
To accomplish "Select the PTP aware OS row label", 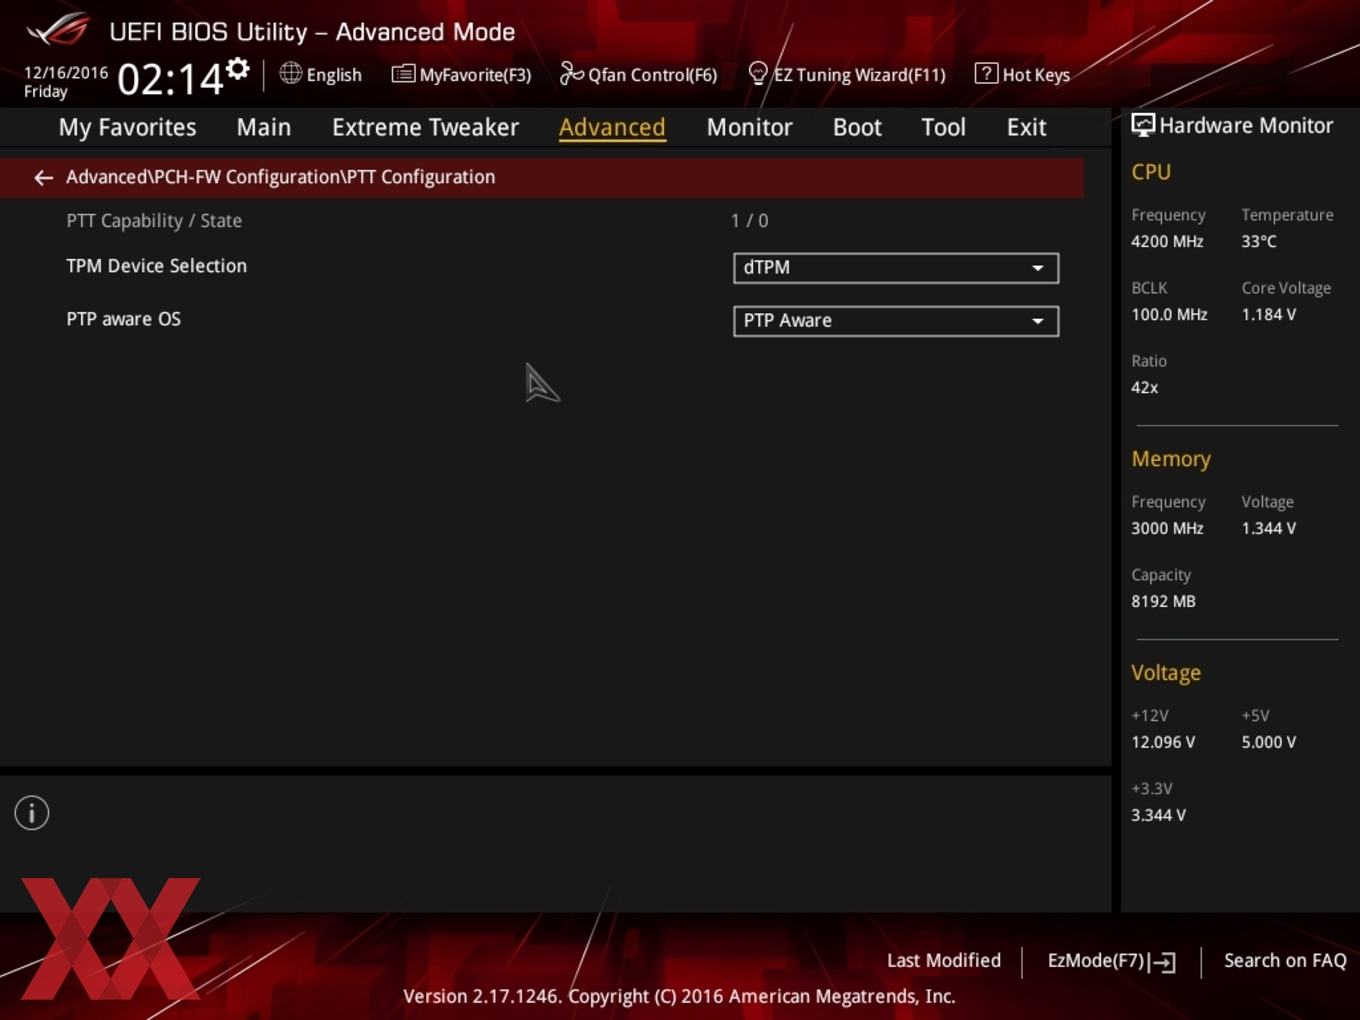I will tap(123, 319).
